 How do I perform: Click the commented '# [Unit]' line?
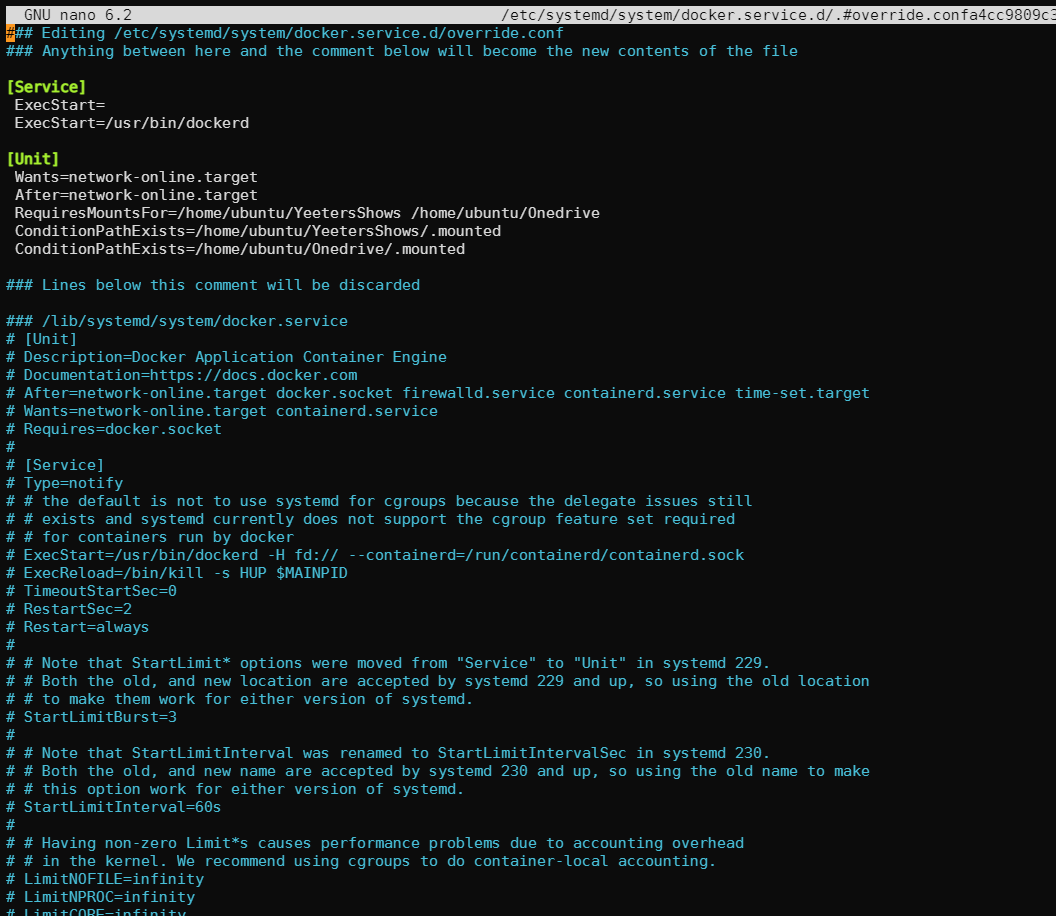click(x=42, y=339)
